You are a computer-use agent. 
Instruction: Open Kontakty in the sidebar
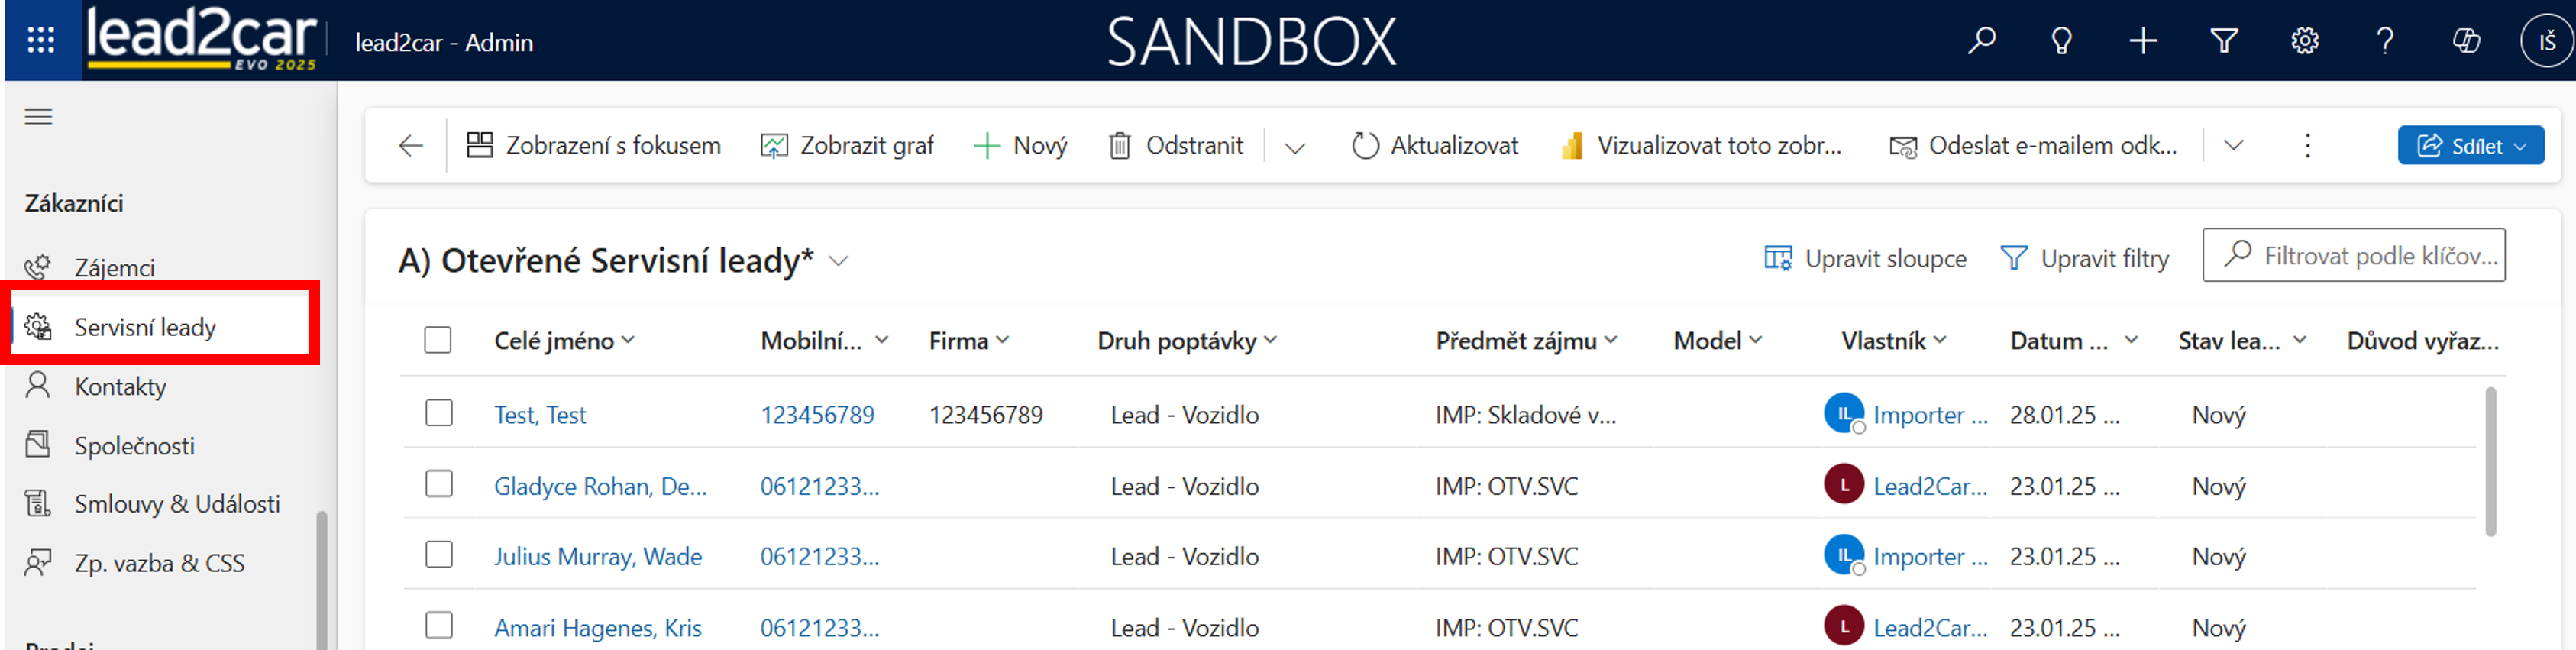click(x=120, y=386)
